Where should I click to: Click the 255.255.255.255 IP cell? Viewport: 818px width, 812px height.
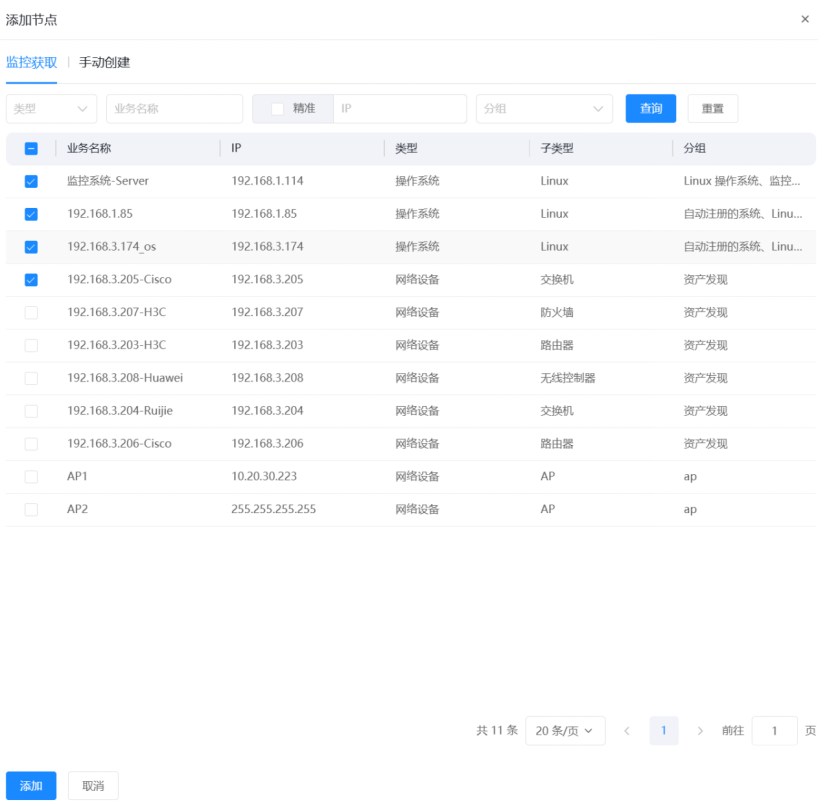click(x=273, y=509)
